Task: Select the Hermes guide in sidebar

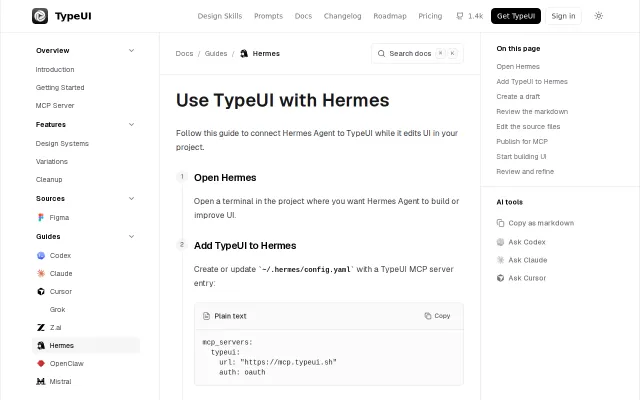Action: click(x=86, y=345)
